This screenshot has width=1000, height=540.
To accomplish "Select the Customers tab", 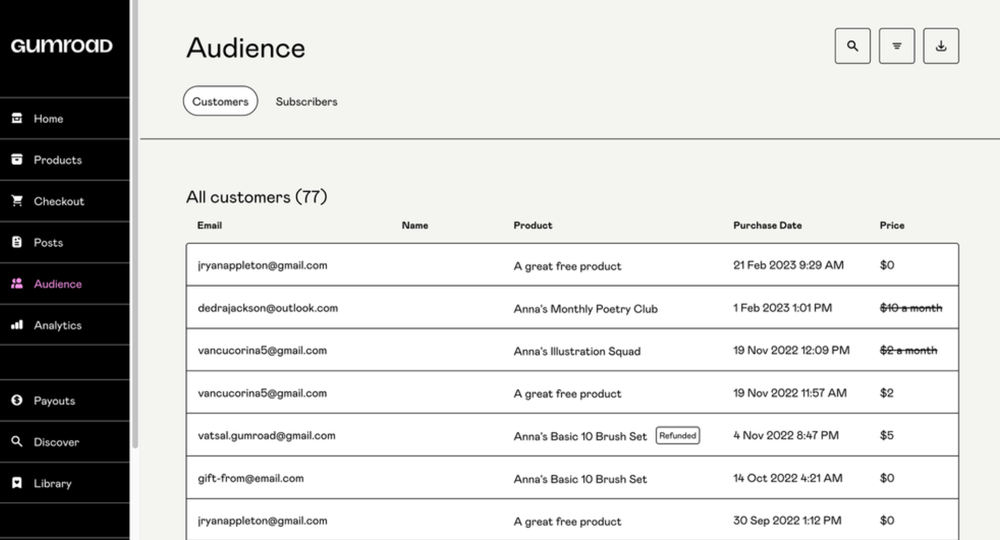I will [x=221, y=101].
